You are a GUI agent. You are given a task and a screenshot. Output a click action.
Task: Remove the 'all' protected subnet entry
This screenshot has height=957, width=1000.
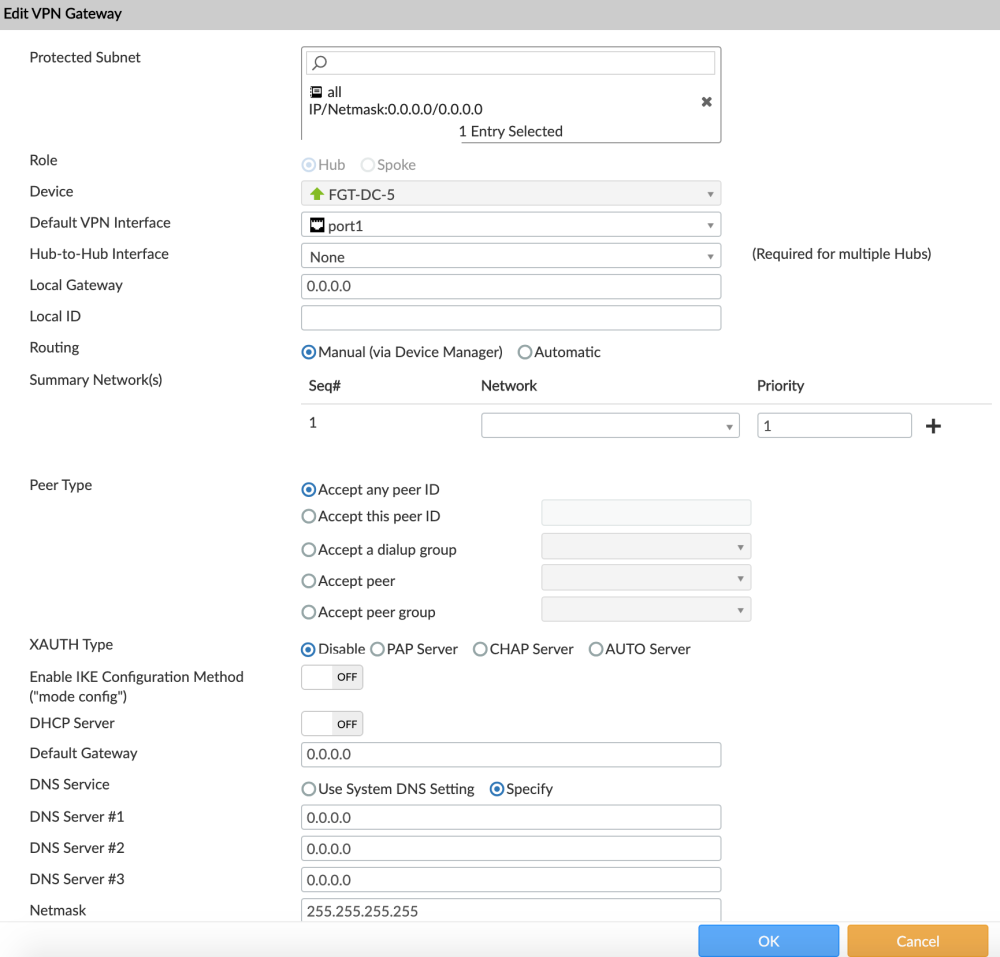707,100
